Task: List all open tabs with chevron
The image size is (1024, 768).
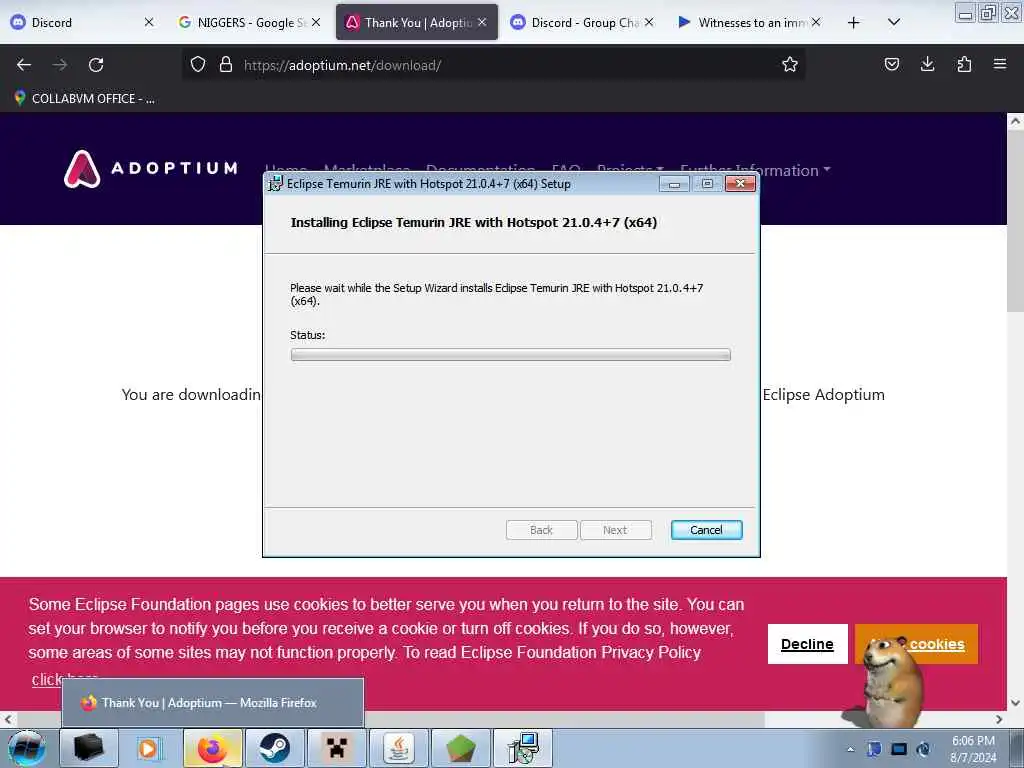Action: (894, 23)
